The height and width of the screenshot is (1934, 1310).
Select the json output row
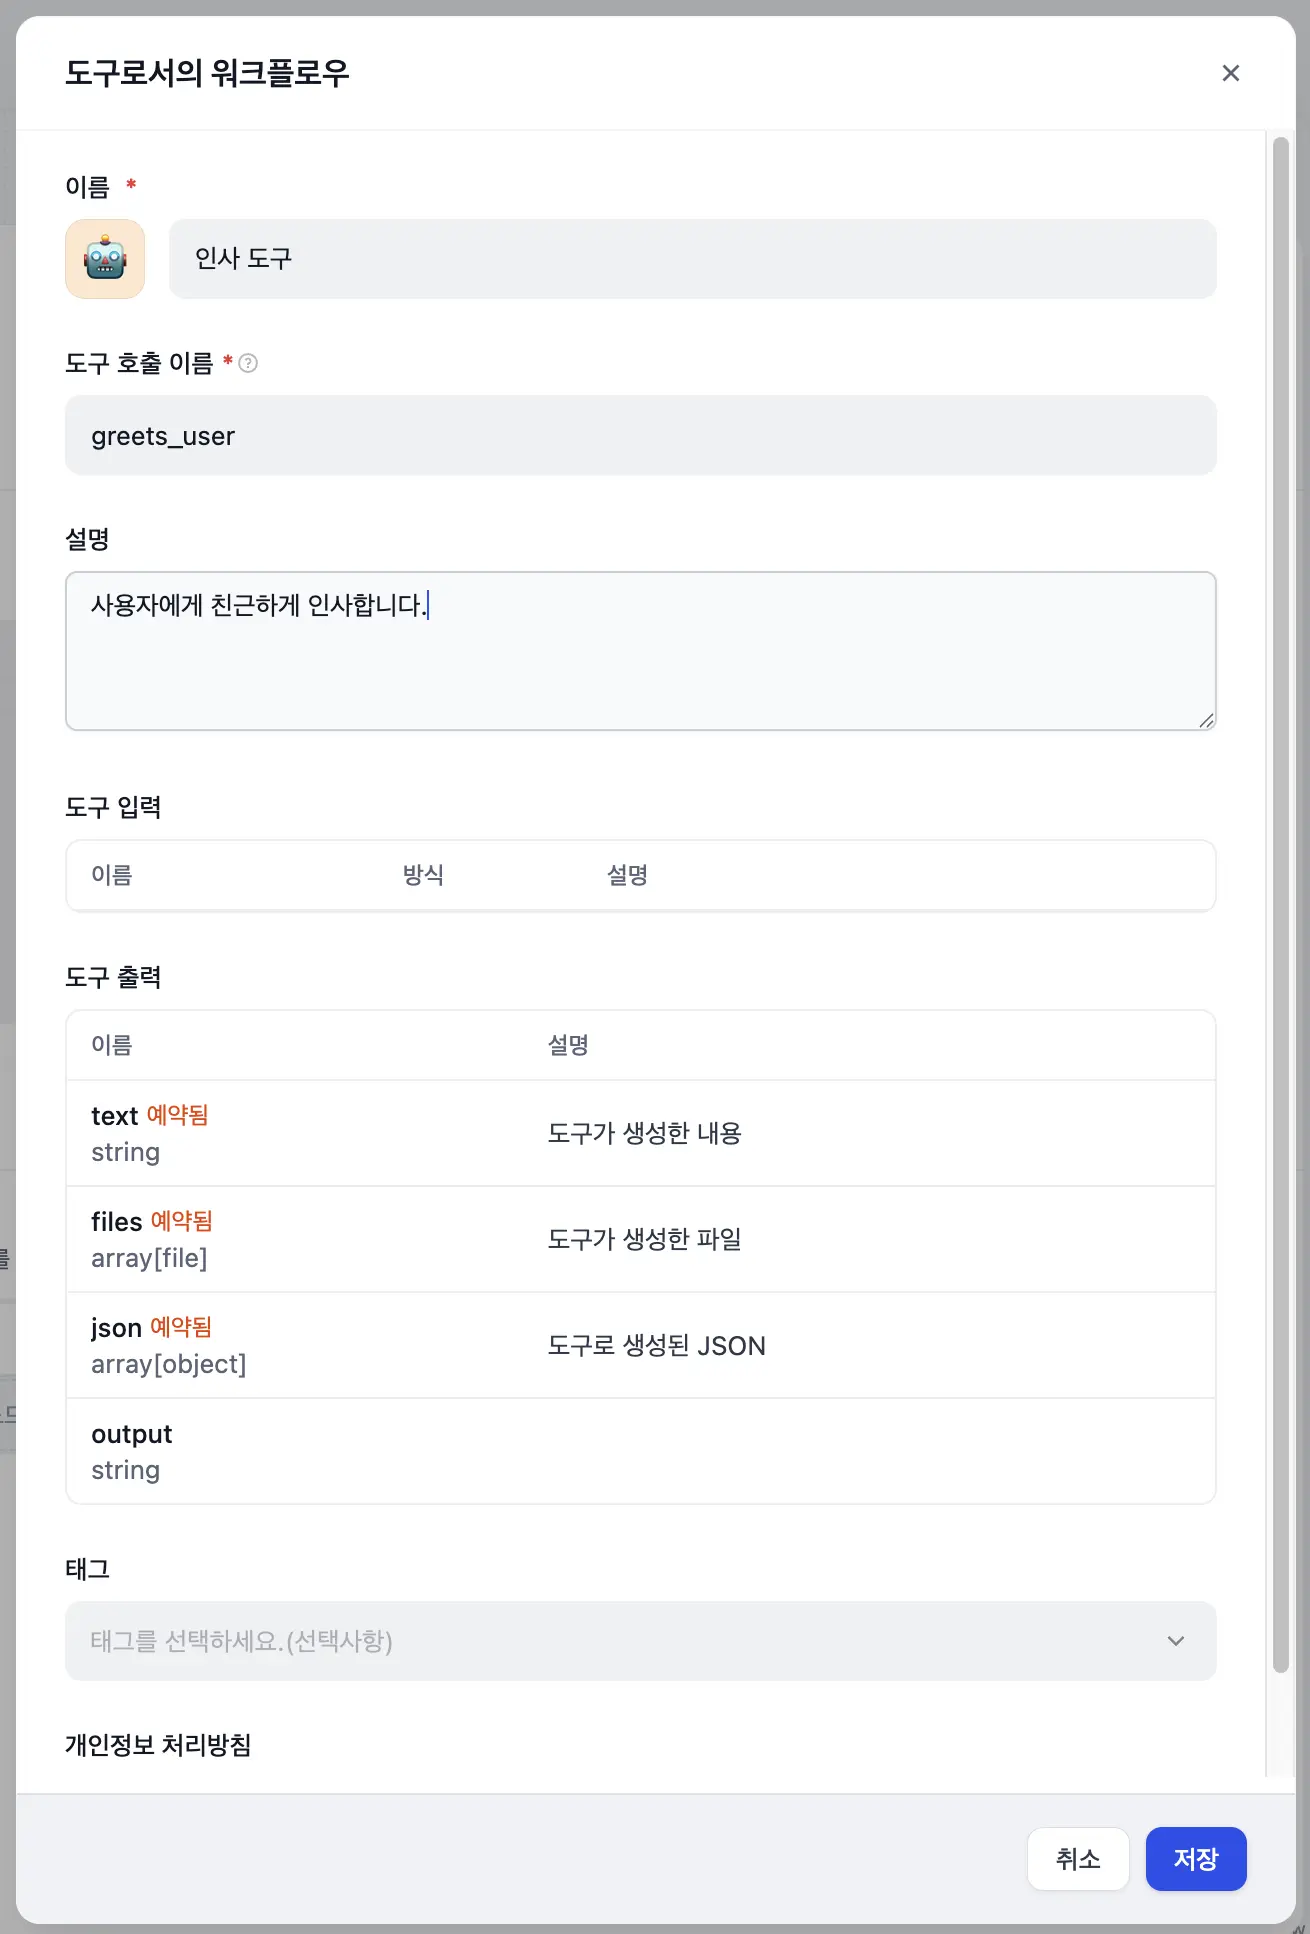coord(640,1345)
